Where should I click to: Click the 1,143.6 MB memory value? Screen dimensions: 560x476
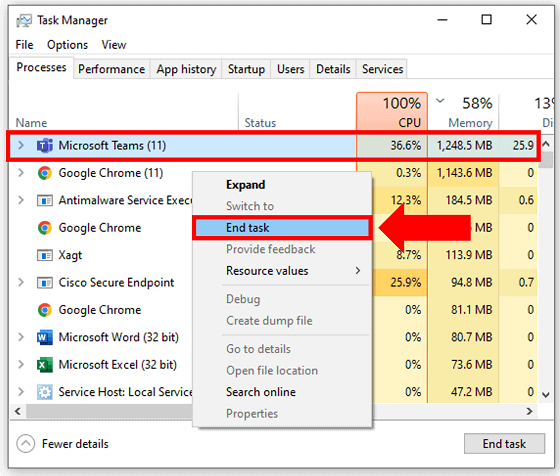point(464,173)
